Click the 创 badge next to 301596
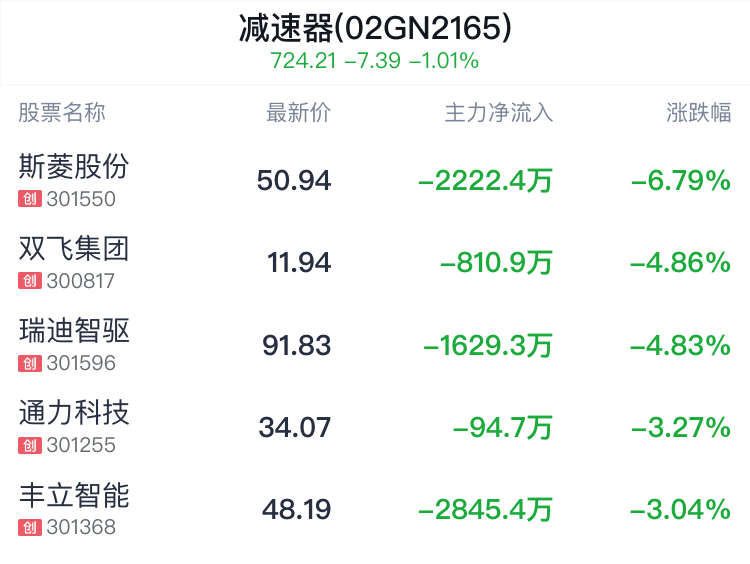The height and width of the screenshot is (564, 750). (x=30, y=363)
